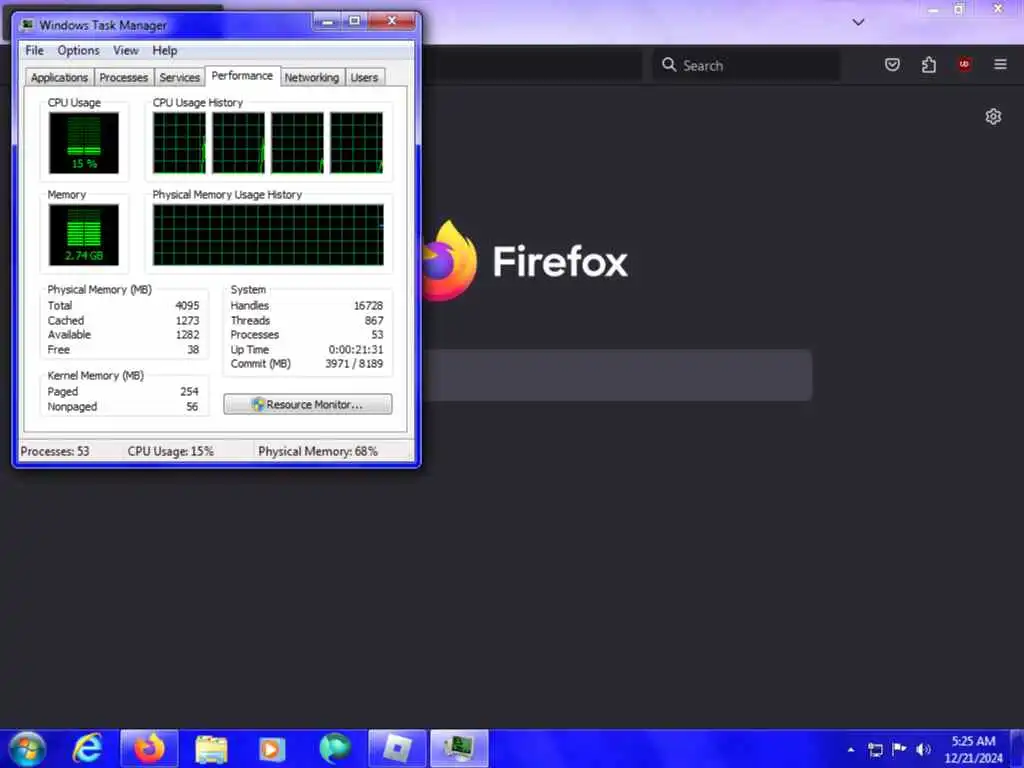Open Save to Pocket in Firefox
The image size is (1024, 768).
pos(892,65)
